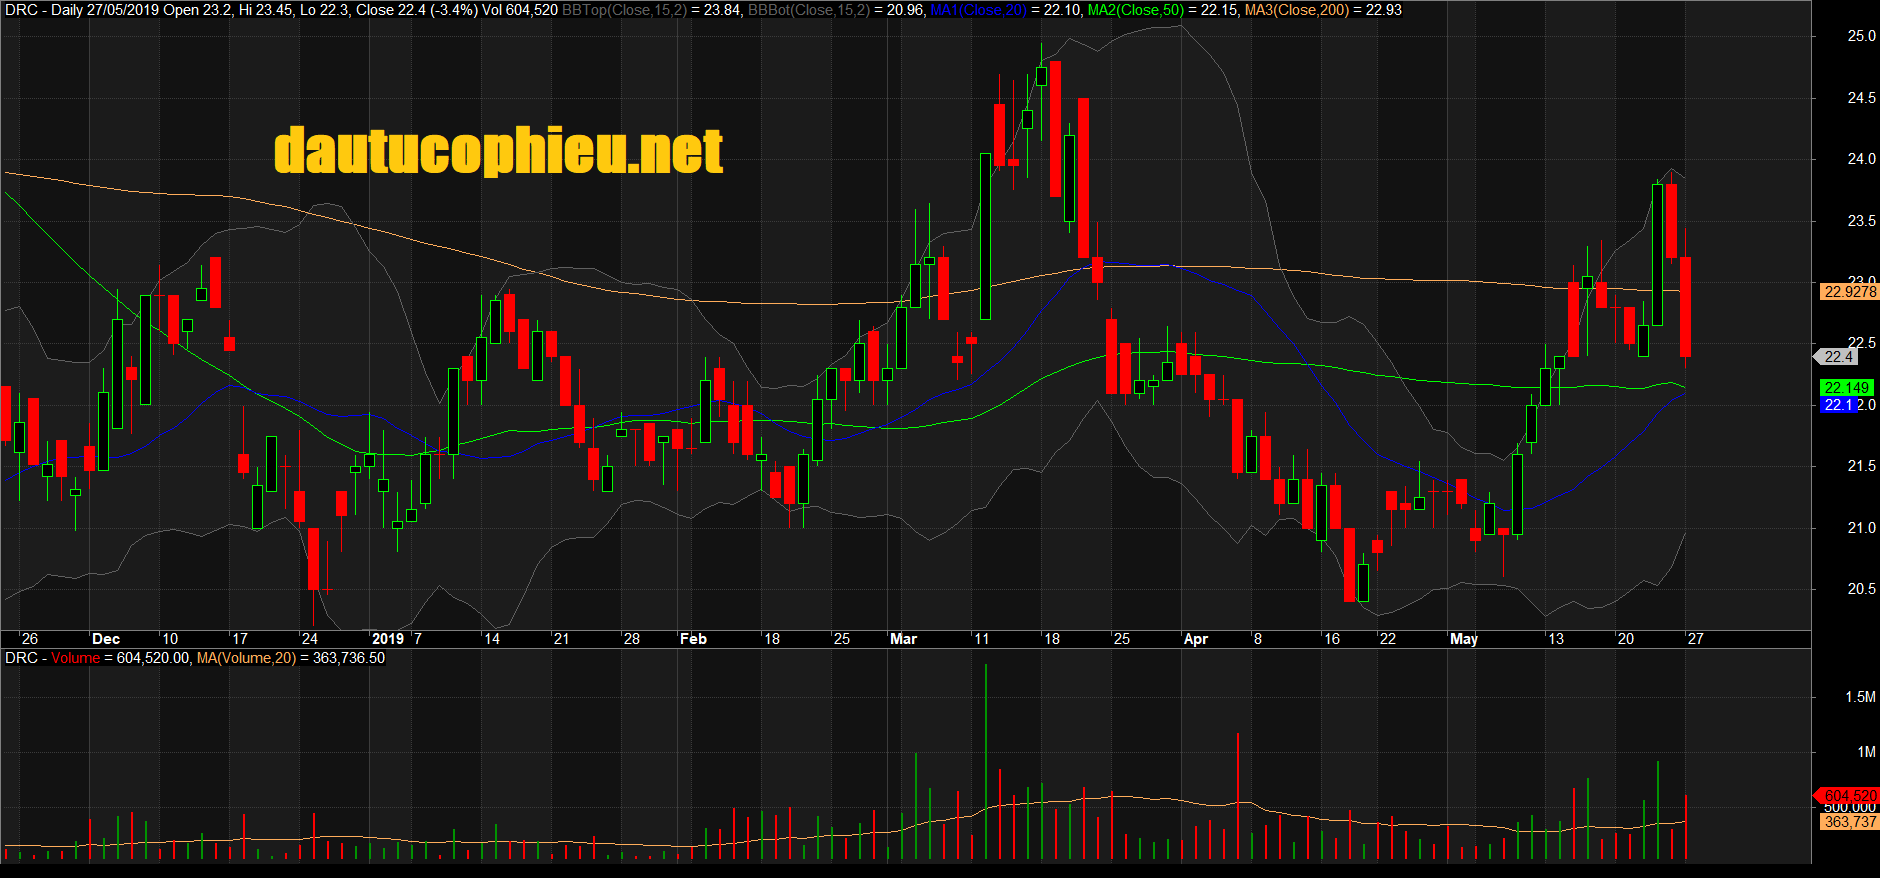Image resolution: width=1880 pixels, height=878 pixels.
Task: Click the 1.5M volume axis label
Action: tap(1861, 697)
